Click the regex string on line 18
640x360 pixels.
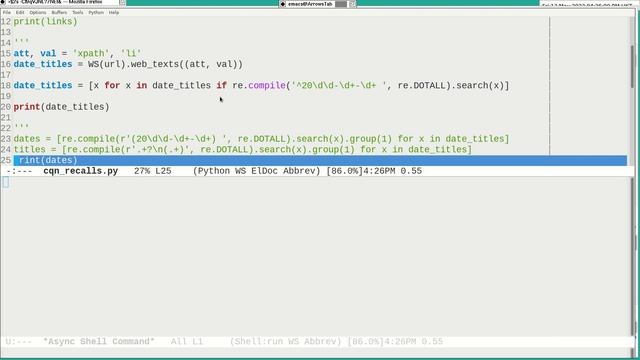click(x=338, y=85)
